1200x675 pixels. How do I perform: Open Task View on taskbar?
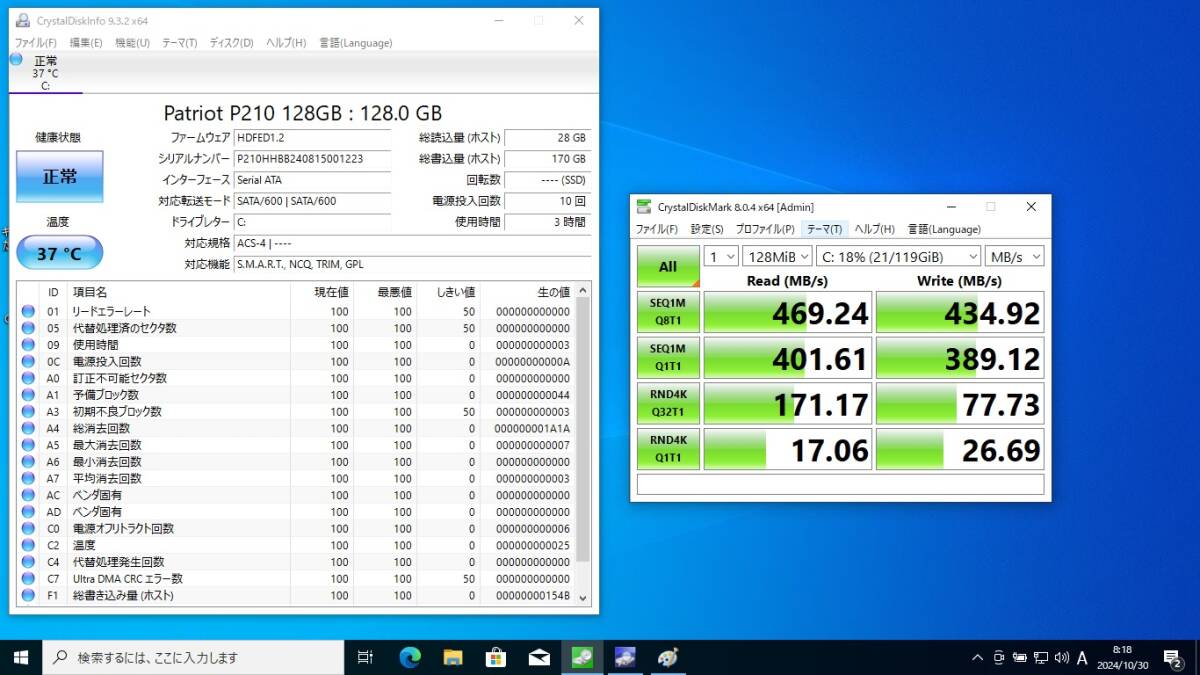pos(365,657)
